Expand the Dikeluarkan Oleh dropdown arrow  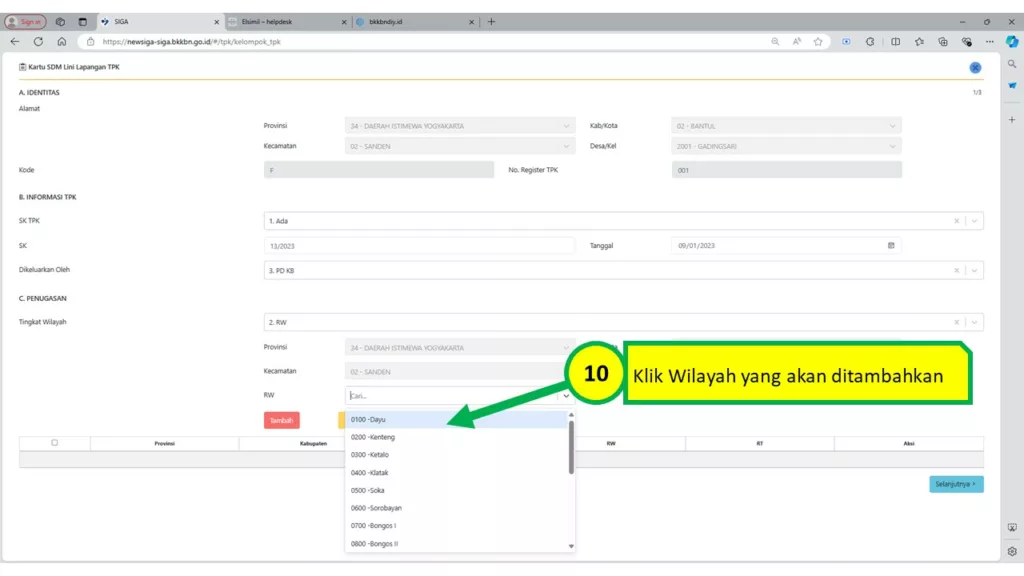(975, 270)
